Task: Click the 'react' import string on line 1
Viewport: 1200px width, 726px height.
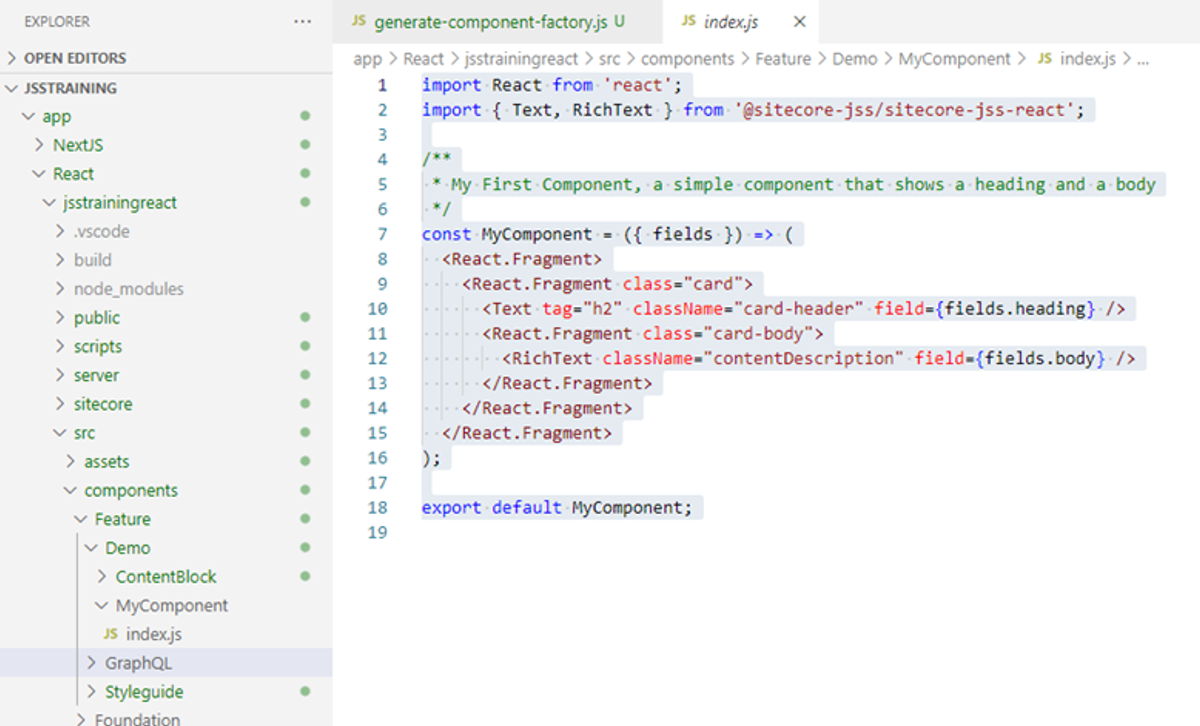Action: pos(642,85)
